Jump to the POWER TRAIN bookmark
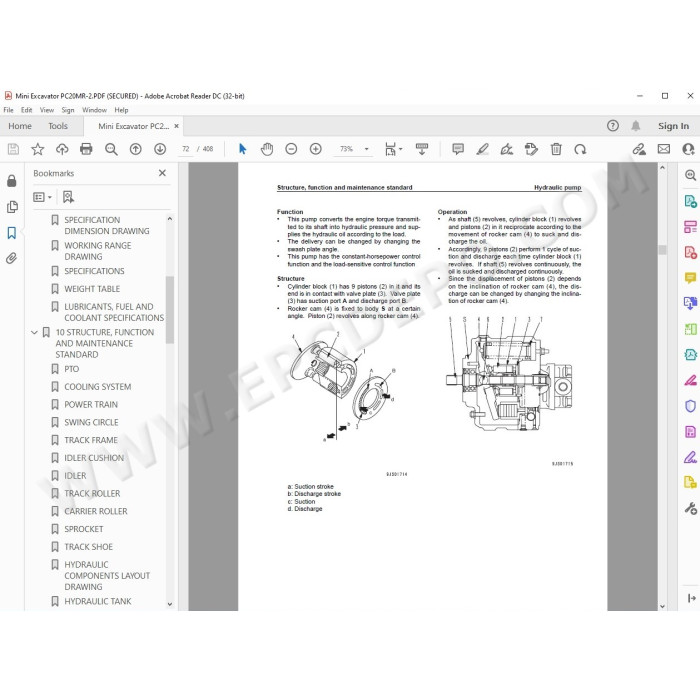 click(x=91, y=404)
